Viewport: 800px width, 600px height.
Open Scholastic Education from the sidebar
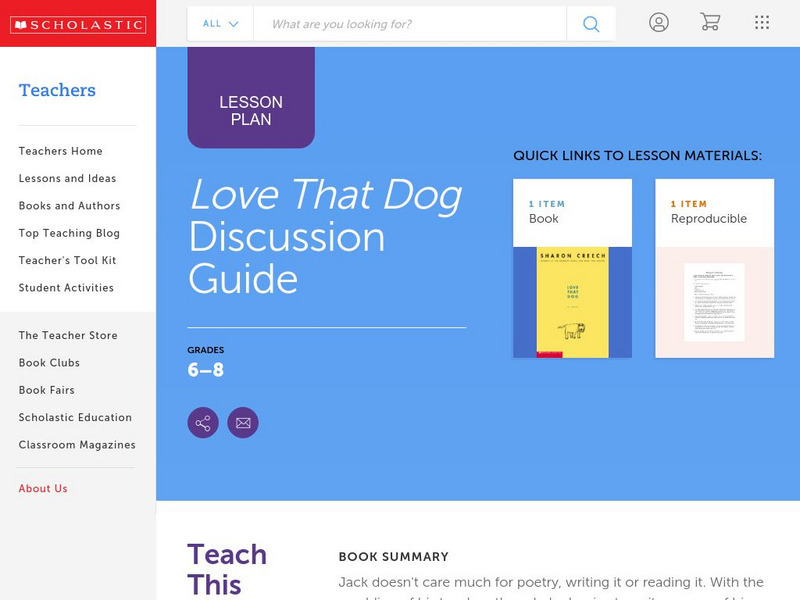click(x=75, y=417)
